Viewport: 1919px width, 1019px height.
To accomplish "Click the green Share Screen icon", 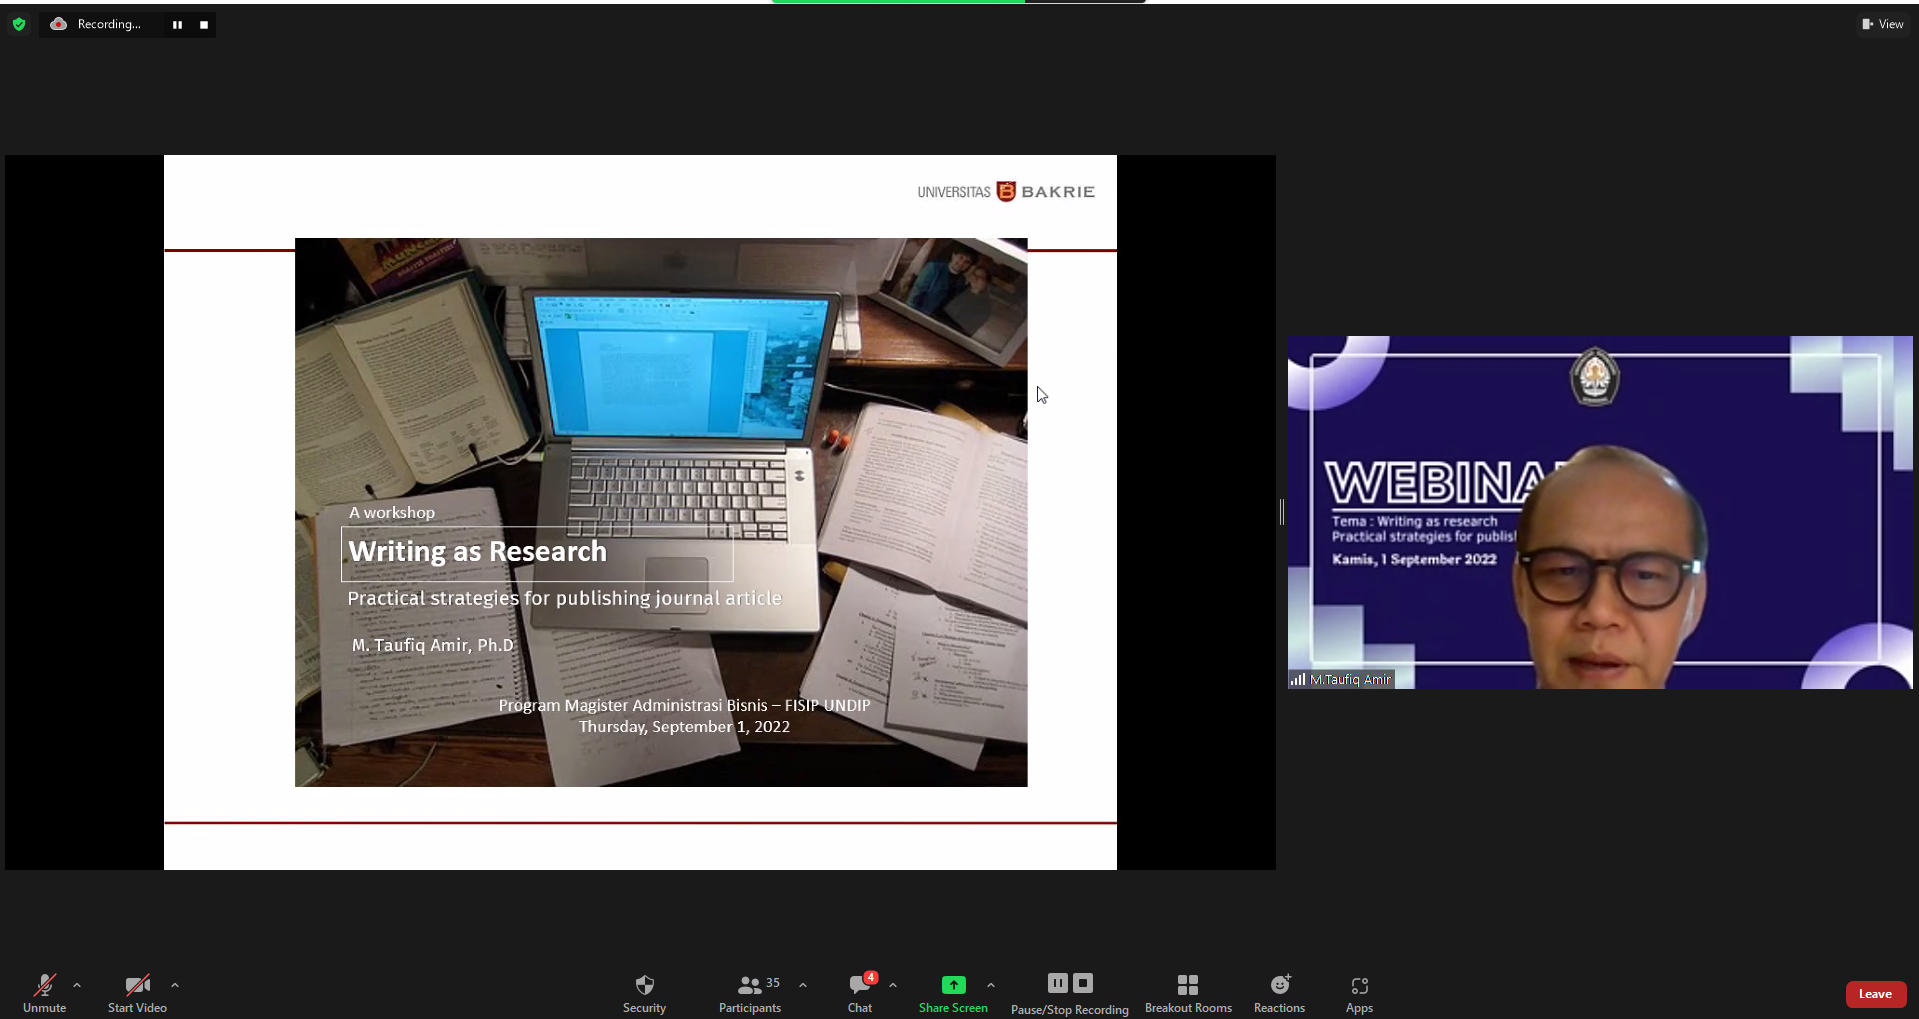I will click(x=953, y=985).
